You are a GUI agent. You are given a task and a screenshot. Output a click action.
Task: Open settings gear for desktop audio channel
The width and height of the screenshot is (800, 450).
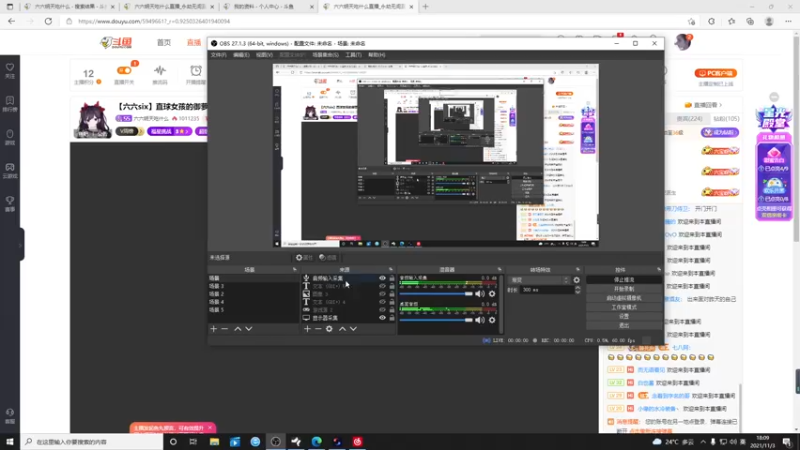pos(492,320)
